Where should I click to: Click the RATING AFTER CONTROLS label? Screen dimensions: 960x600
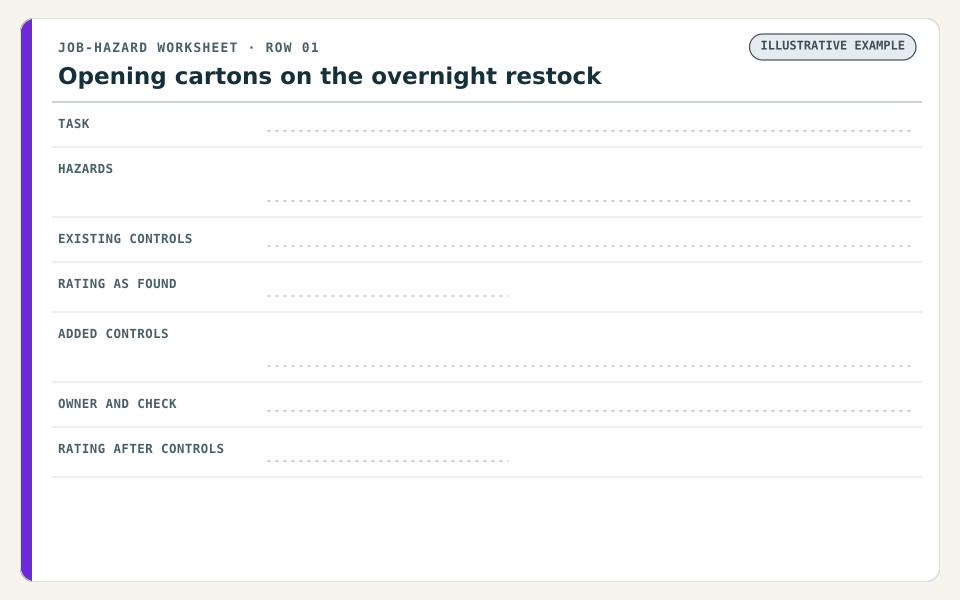tap(141, 449)
